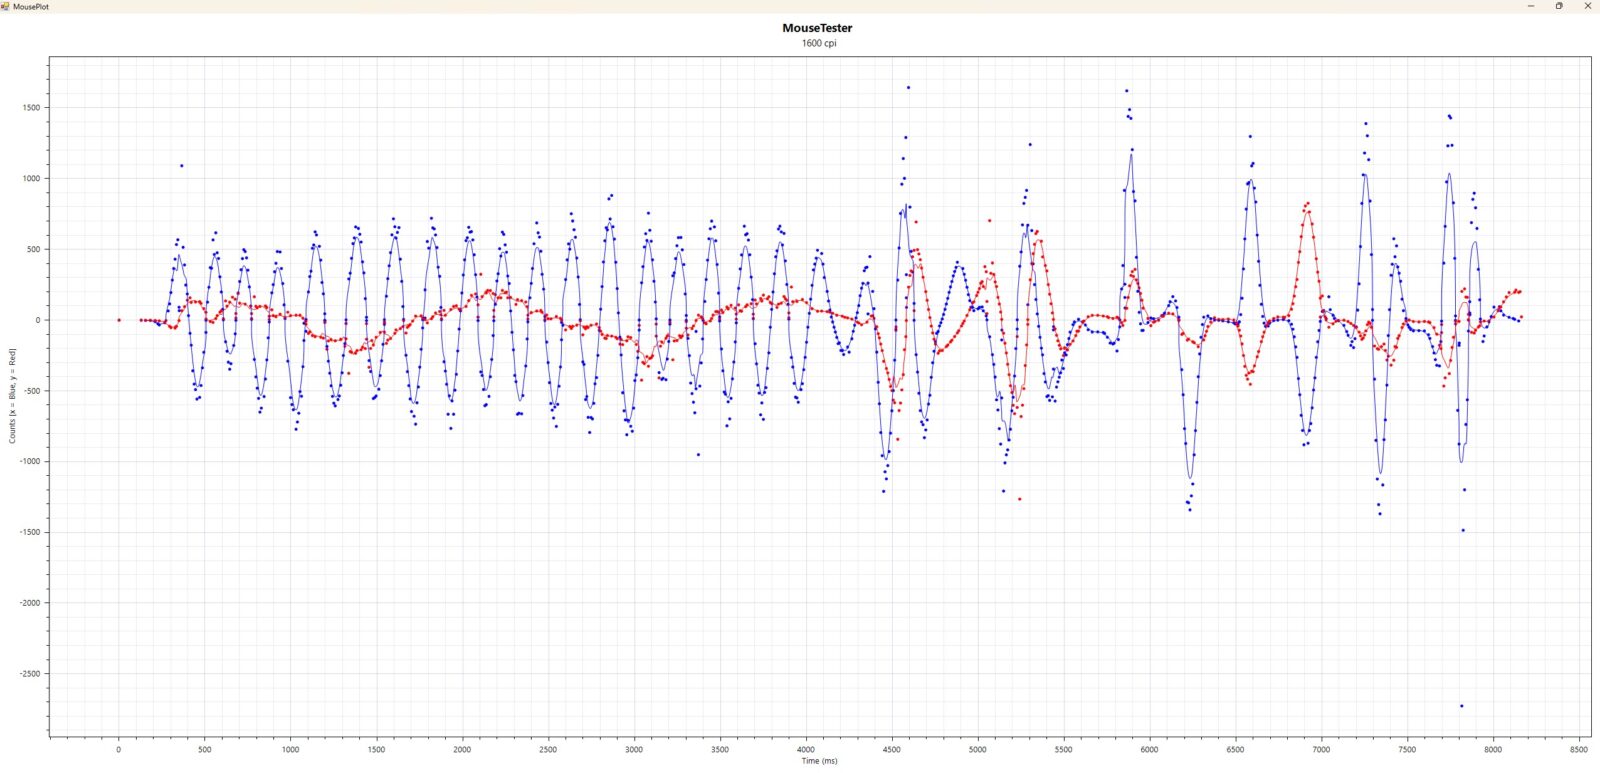Select the lowest blue outlier point below -2500
1600x773 pixels.
pyautogui.click(x=1461, y=706)
